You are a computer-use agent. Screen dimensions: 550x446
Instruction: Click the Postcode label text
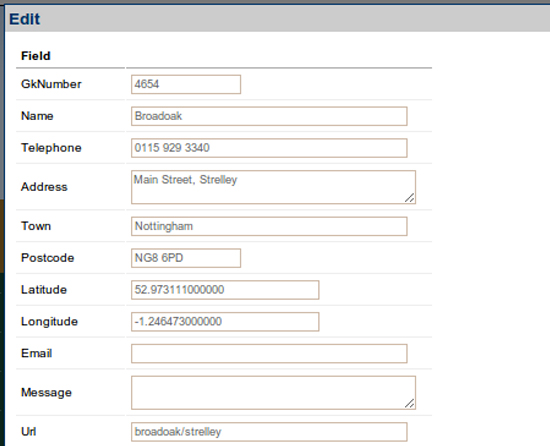tap(48, 258)
